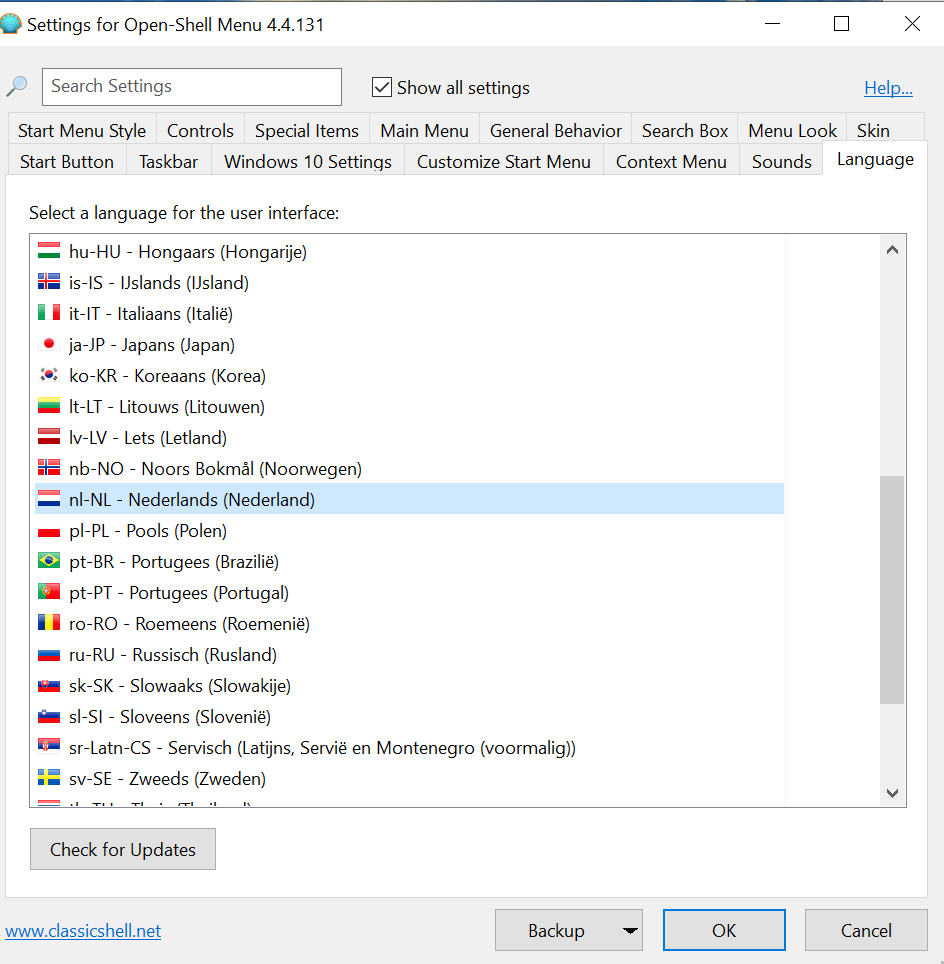Click the Brazilian flag icon
The height and width of the screenshot is (964, 944).
point(49,561)
